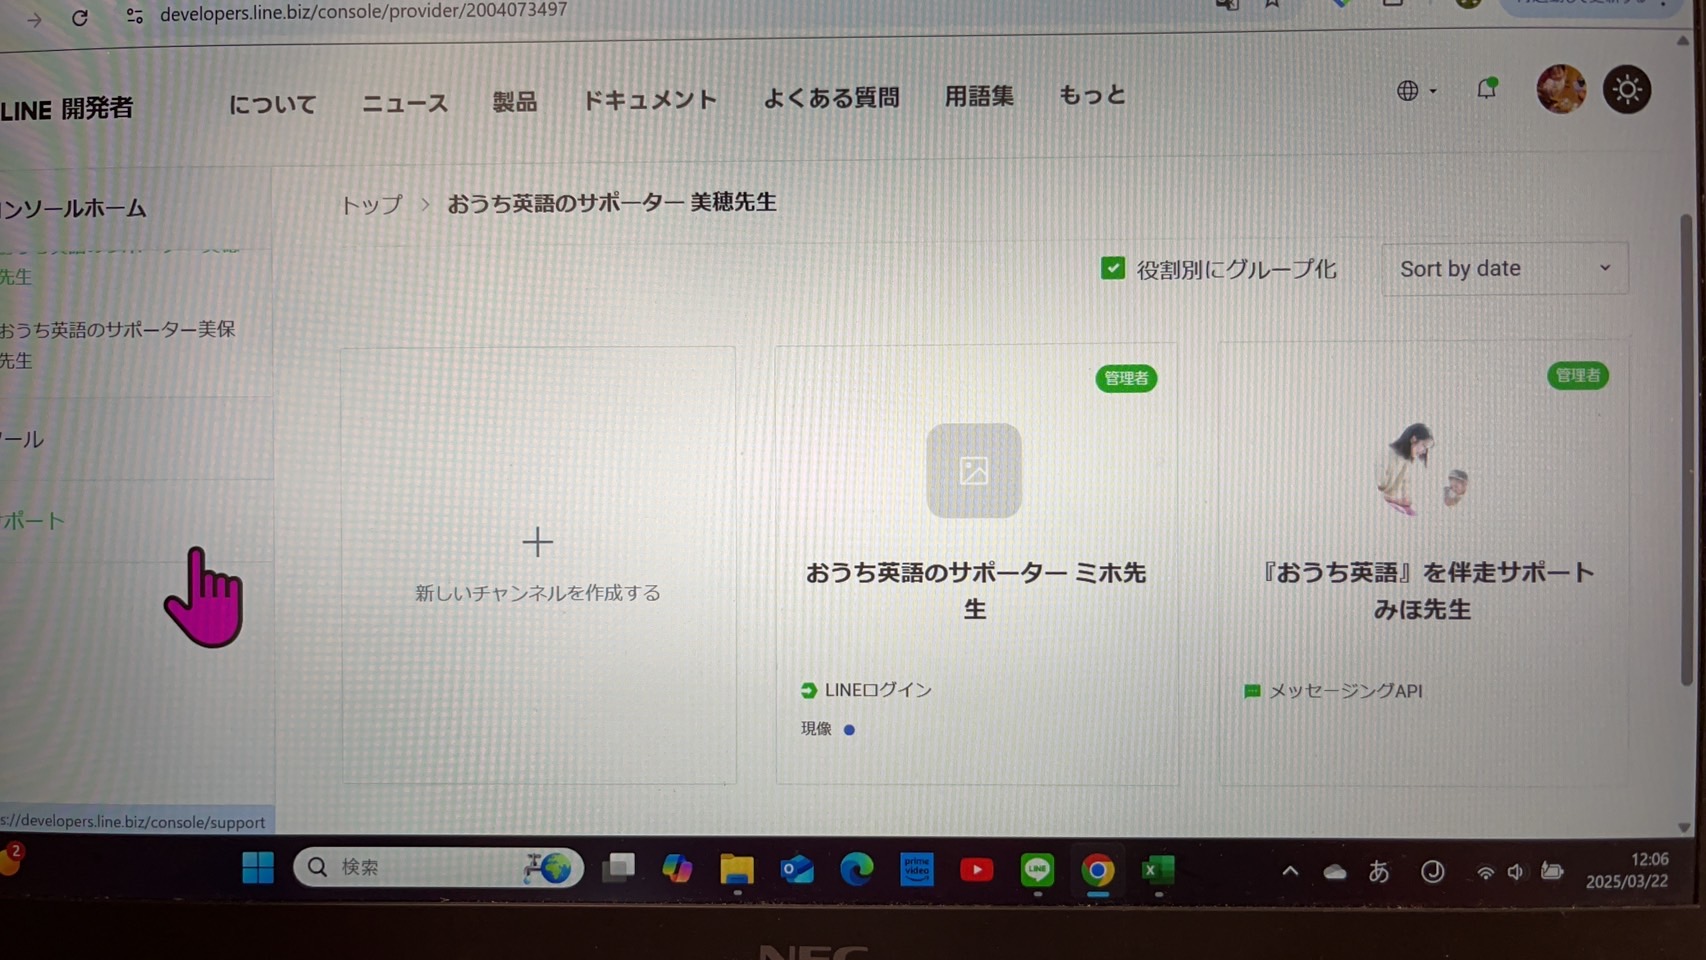Viewport: 1706px width, 960px height.
Task: Click the taskbar 検索 search box
Action: [438, 867]
